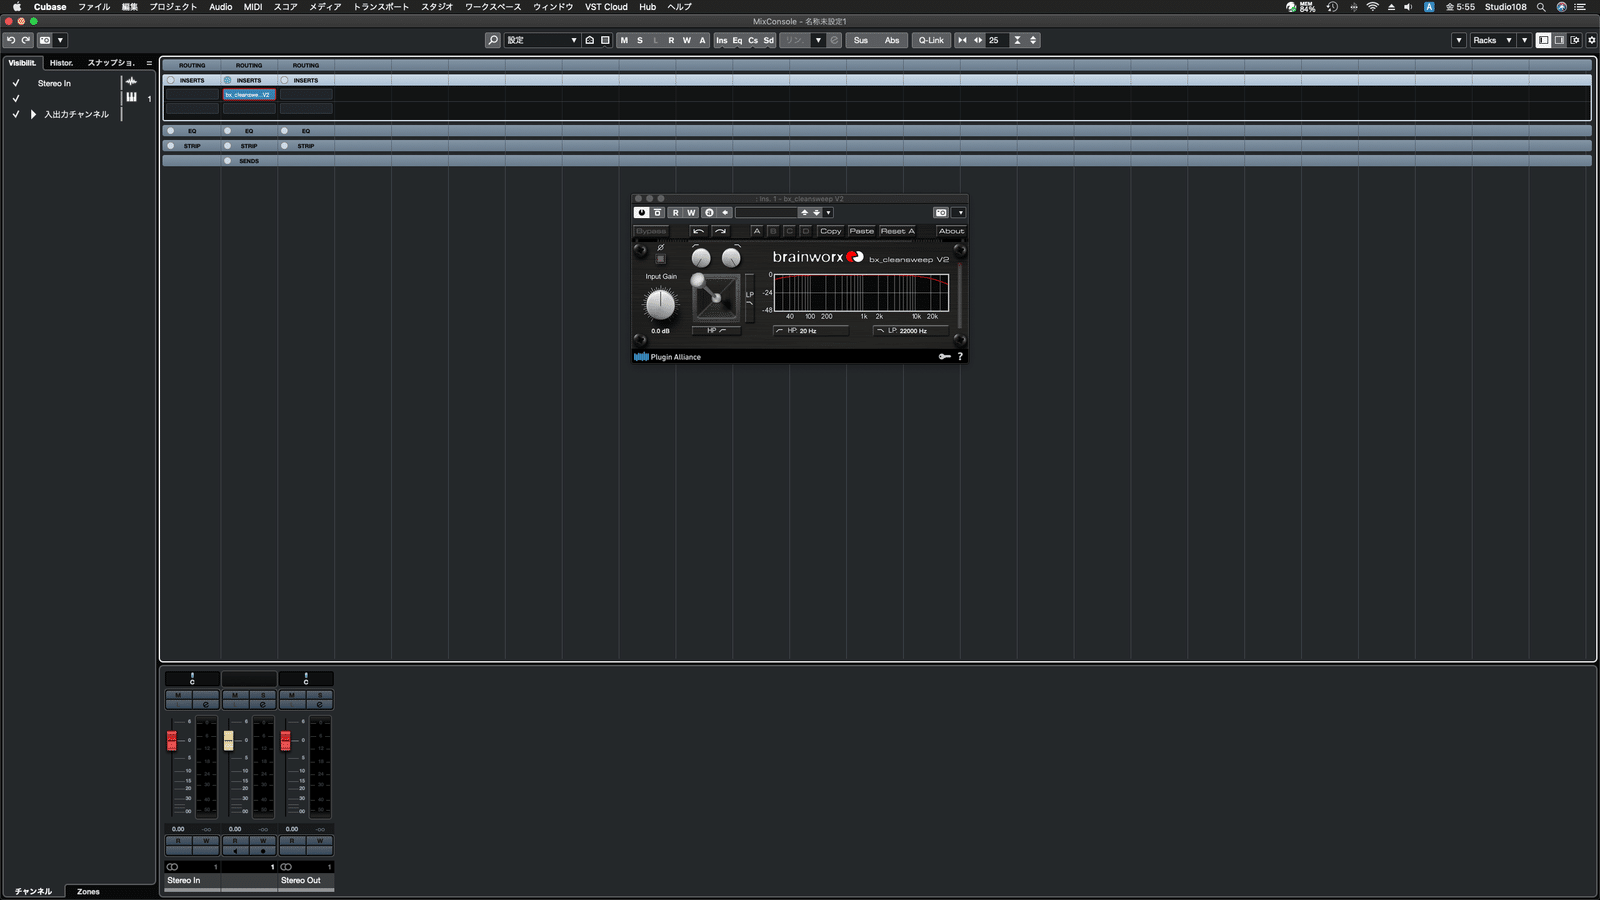Click the undo icon in MixConsole toolbar
The width and height of the screenshot is (1600, 900).
[x=11, y=40]
